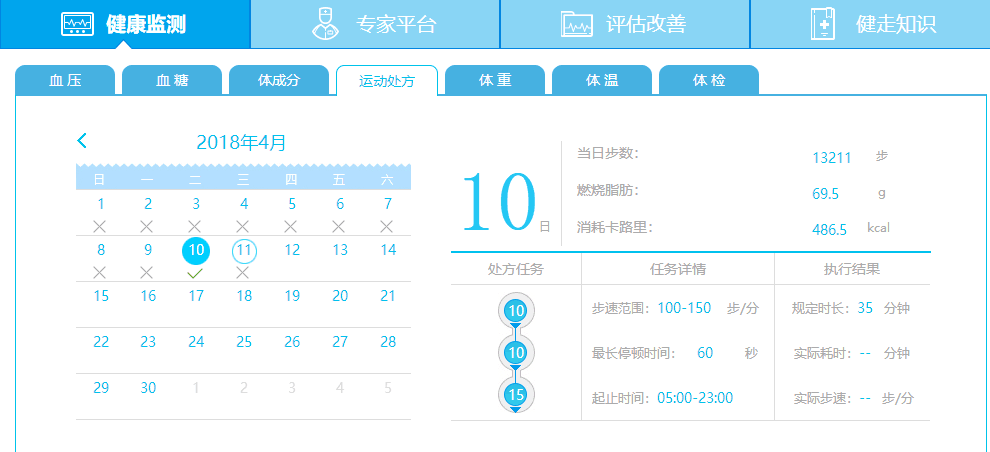This screenshot has height=452, width=990.
Task: Switch to the 体检 sub-tab
Action: click(x=709, y=80)
